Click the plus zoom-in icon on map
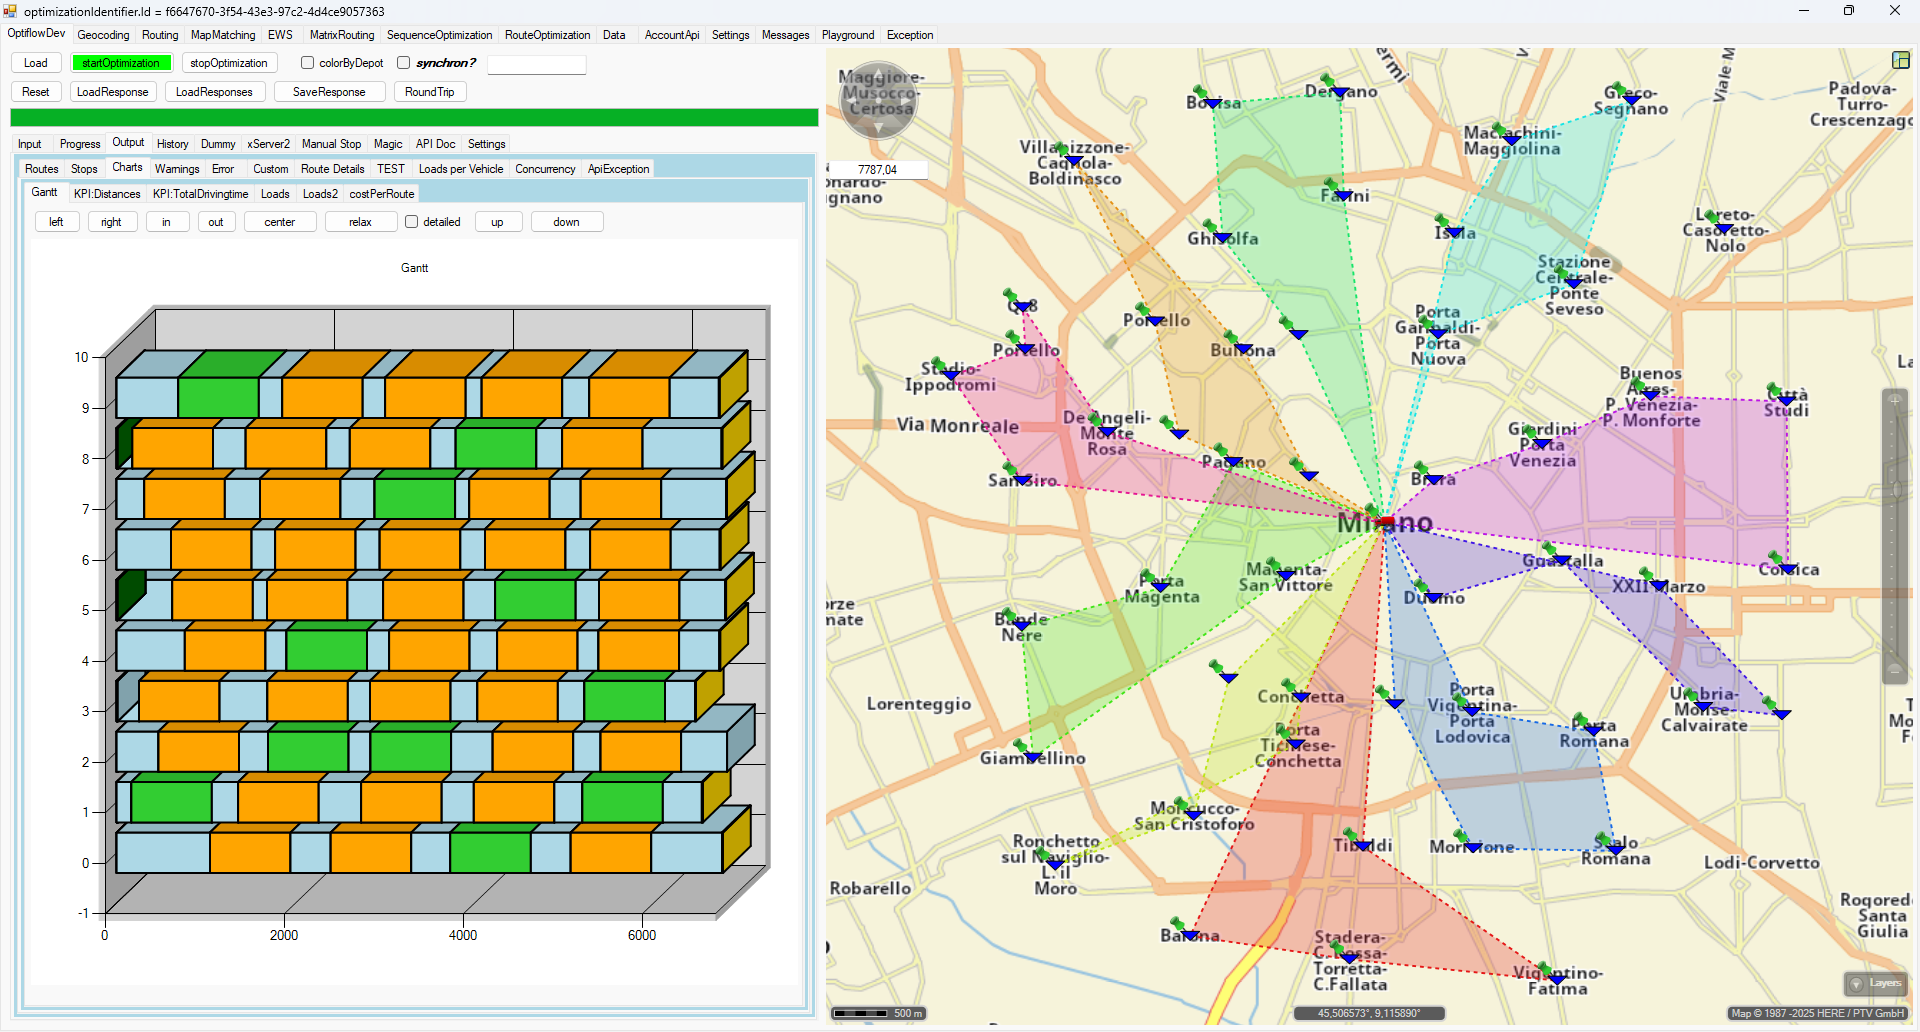The image size is (1920, 1032). click(x=1894, y=401)
